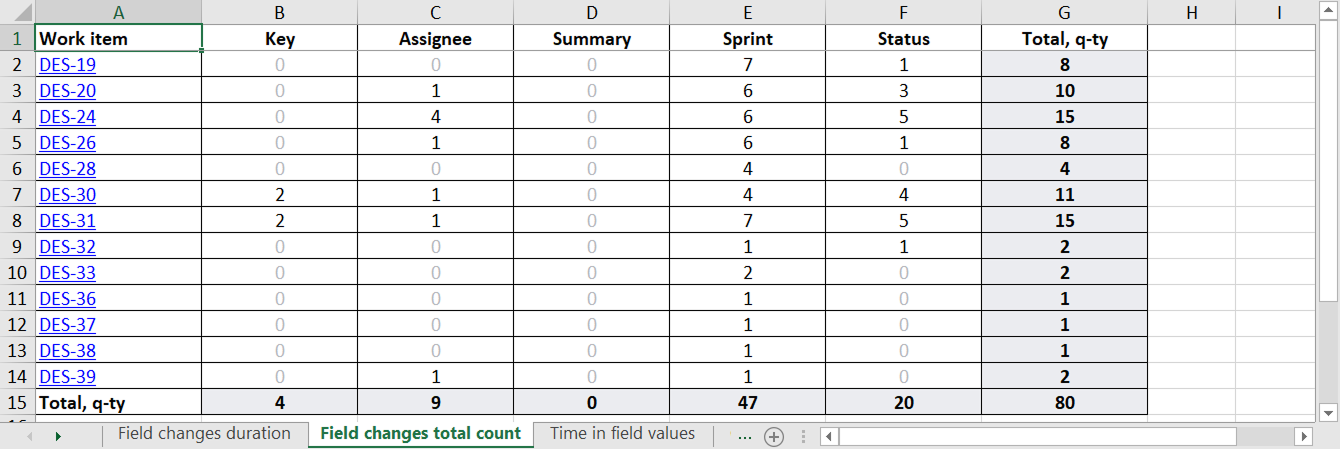Select row 8 header
The height and width of the screenshot is (449, 1340).
[17, 221]
